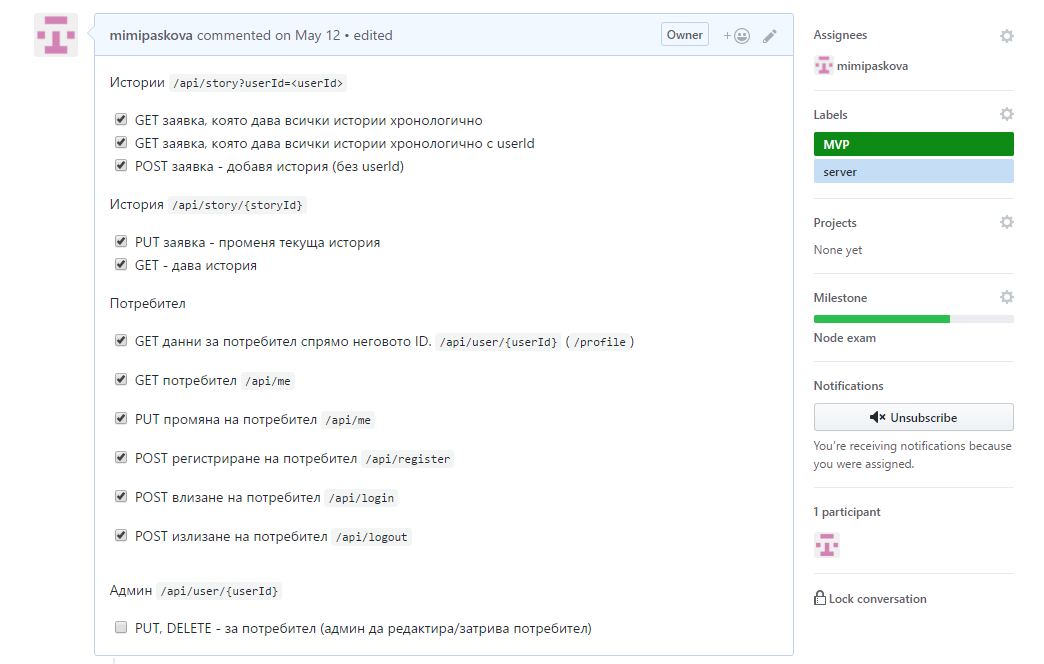The height and width of the screenshot is (664, 1044).
Task: Open mimipaskova author profile link
Action: coord(151,35)
